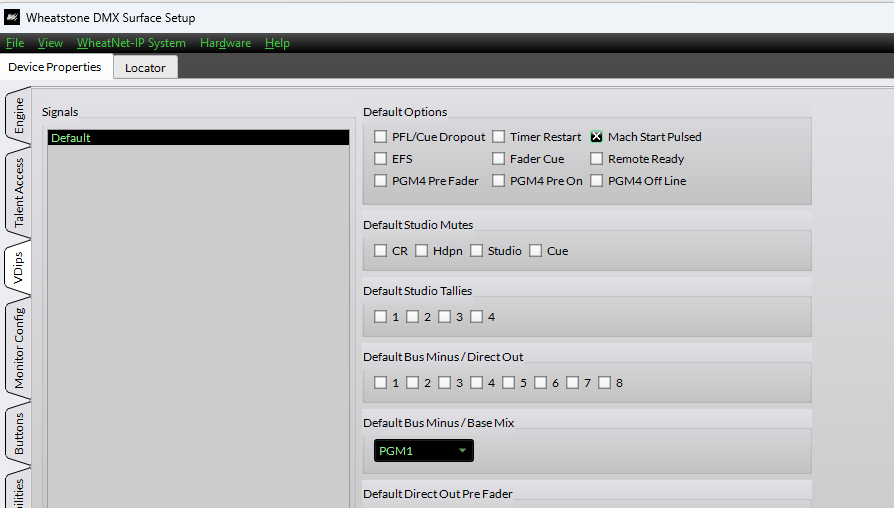
Task: Check Bus Minus / Direct Out box 6
Action: (541, 383)
